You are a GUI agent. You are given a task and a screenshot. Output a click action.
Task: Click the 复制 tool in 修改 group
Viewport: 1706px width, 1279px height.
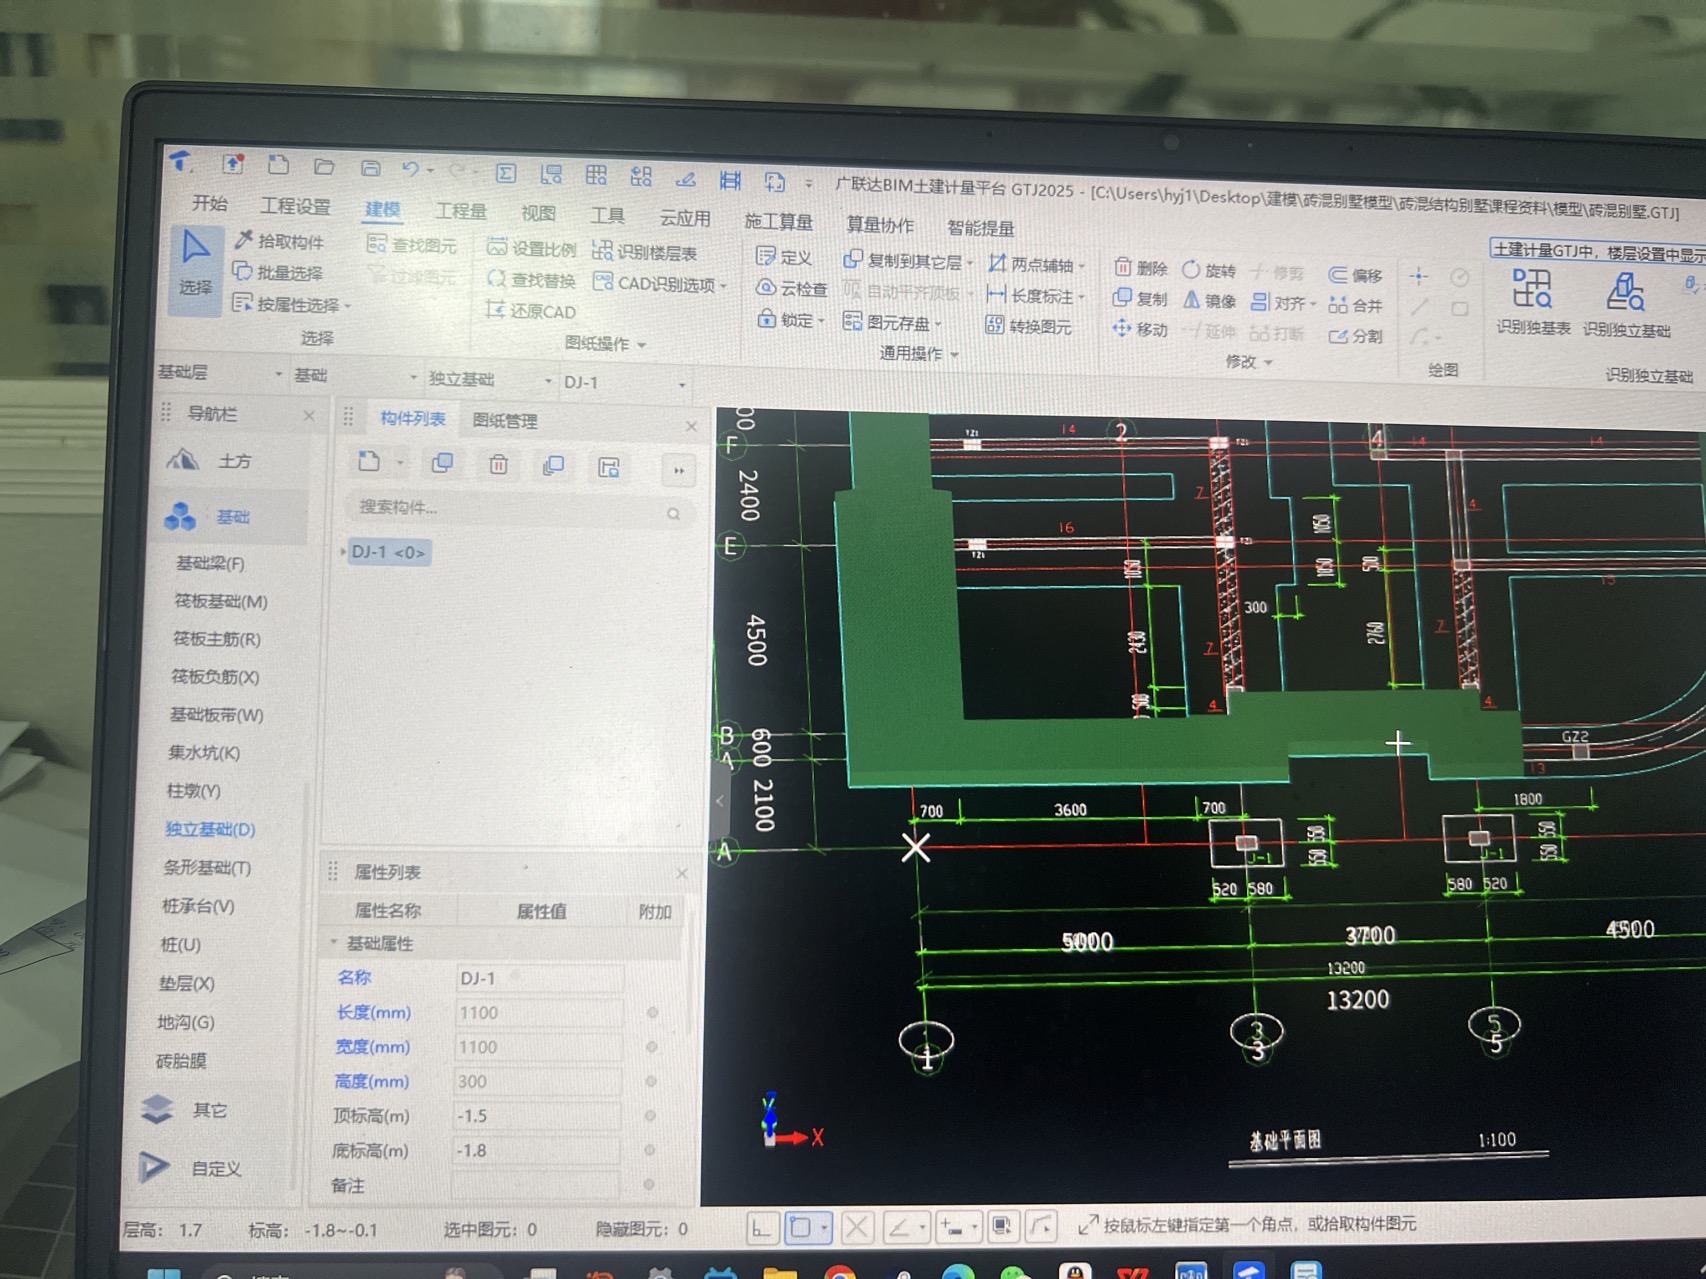click(x=1140, y=298)
